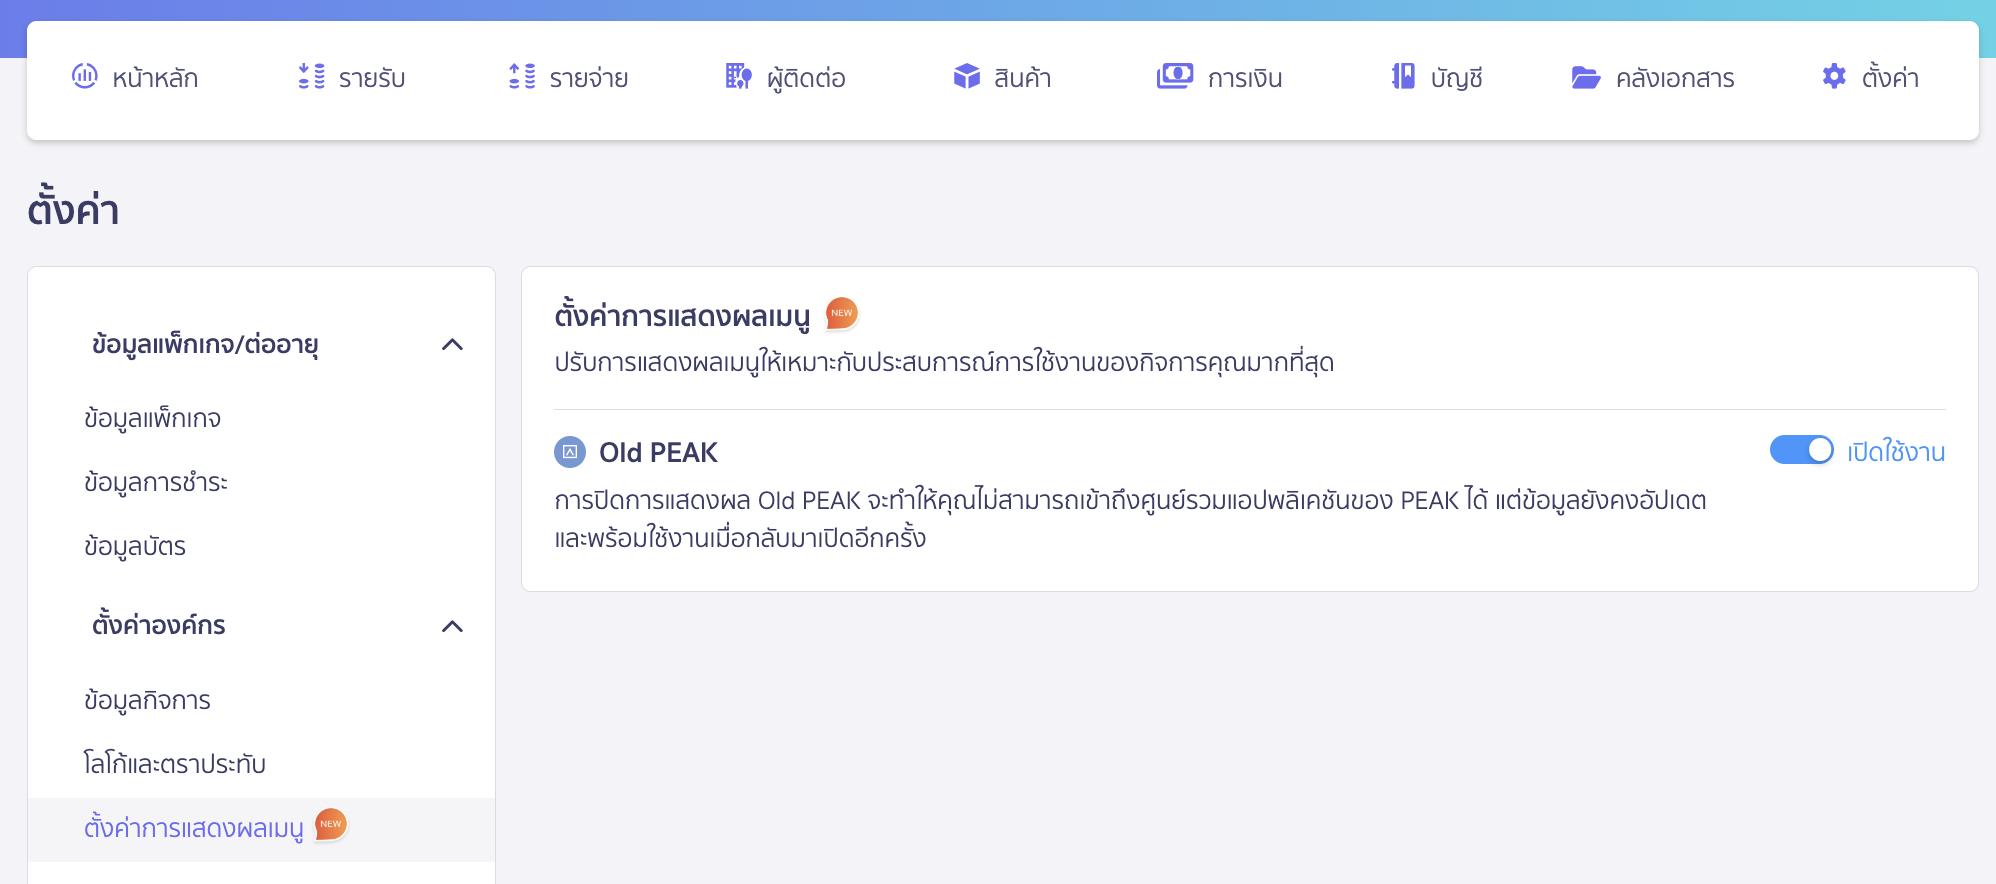Click the NEW badge beside ตั้งค่าการแสดงผลเมนู
The height and width of the screenshot is (884, 1996).
point(330,825)
